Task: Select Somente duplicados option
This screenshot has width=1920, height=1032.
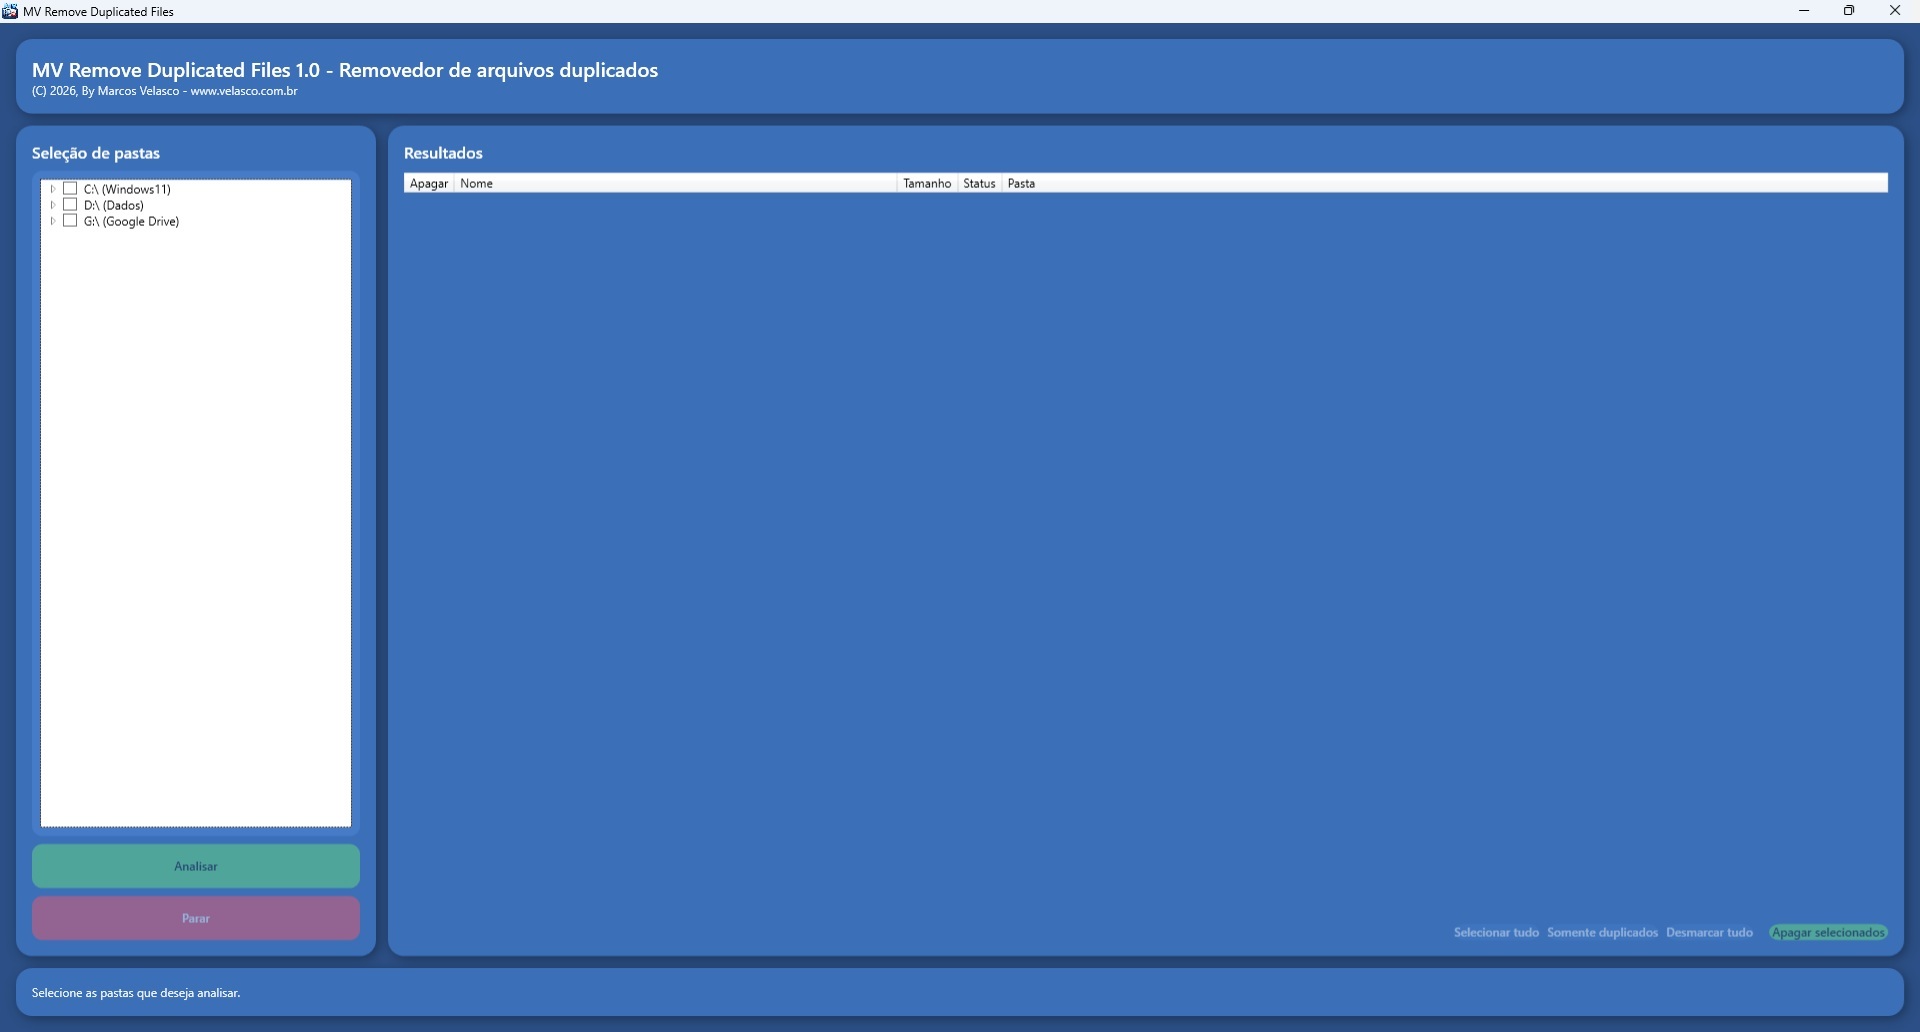Action: click(x=1602, y=933)
